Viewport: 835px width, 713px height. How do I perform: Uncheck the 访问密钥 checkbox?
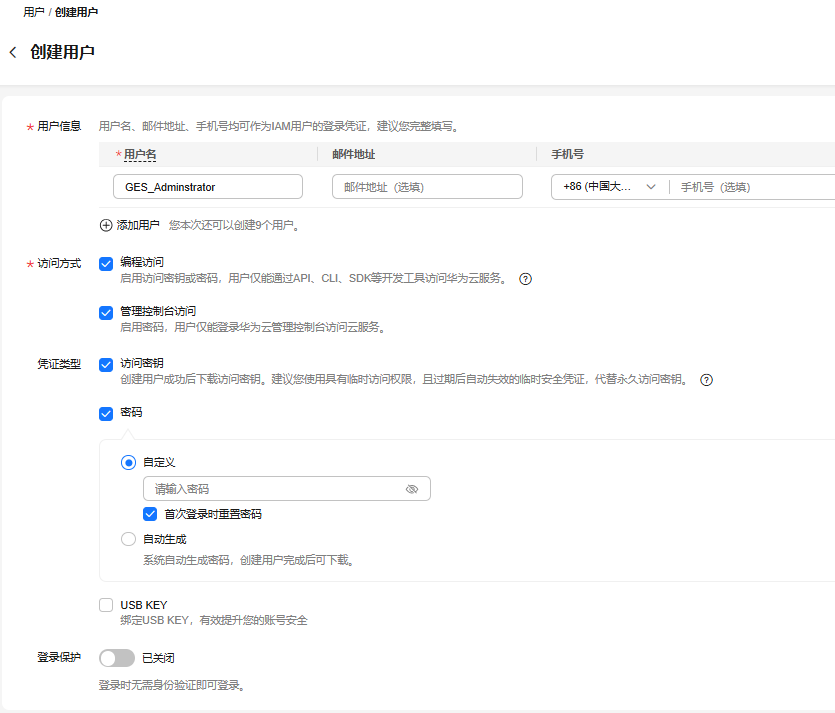point(106,365)
